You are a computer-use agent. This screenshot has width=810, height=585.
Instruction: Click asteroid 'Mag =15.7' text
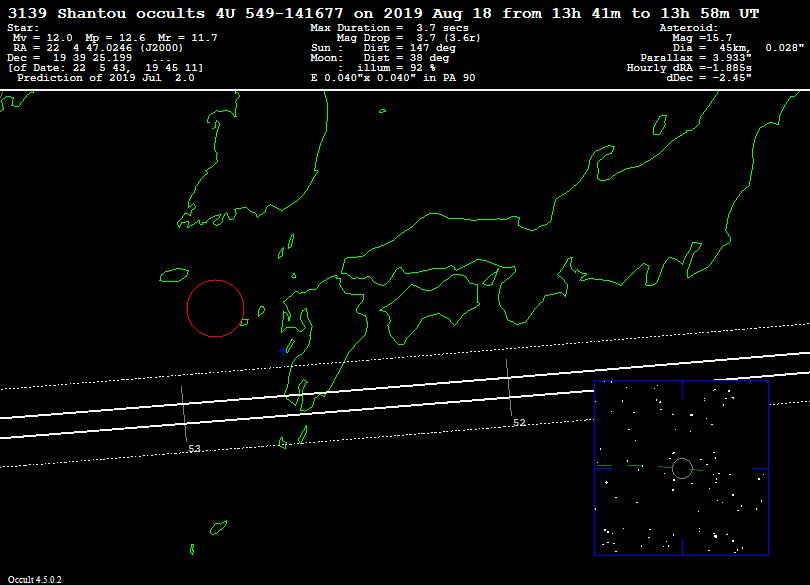pos(702,38)
